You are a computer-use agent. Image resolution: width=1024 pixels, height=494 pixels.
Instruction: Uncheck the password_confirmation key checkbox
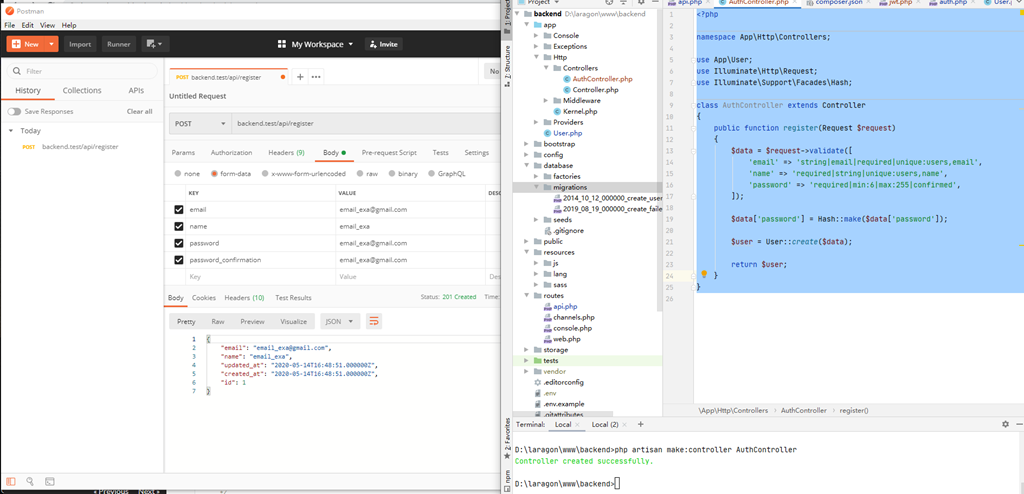coord(179,260)
